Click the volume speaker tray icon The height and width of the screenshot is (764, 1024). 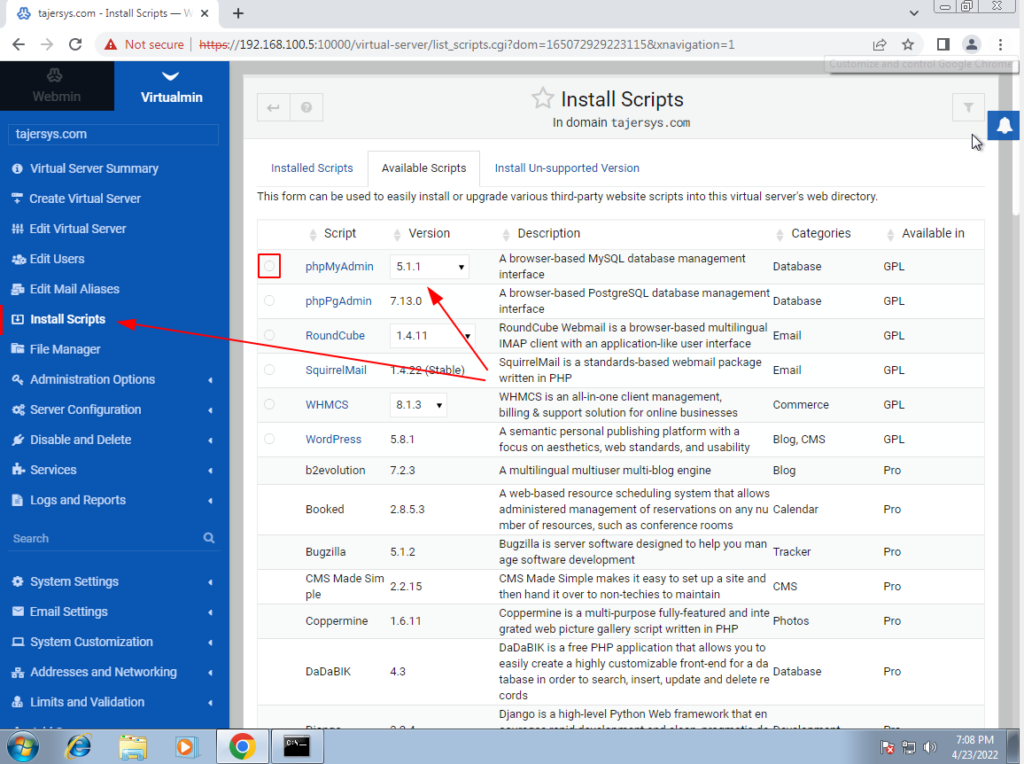pos(930,747)
